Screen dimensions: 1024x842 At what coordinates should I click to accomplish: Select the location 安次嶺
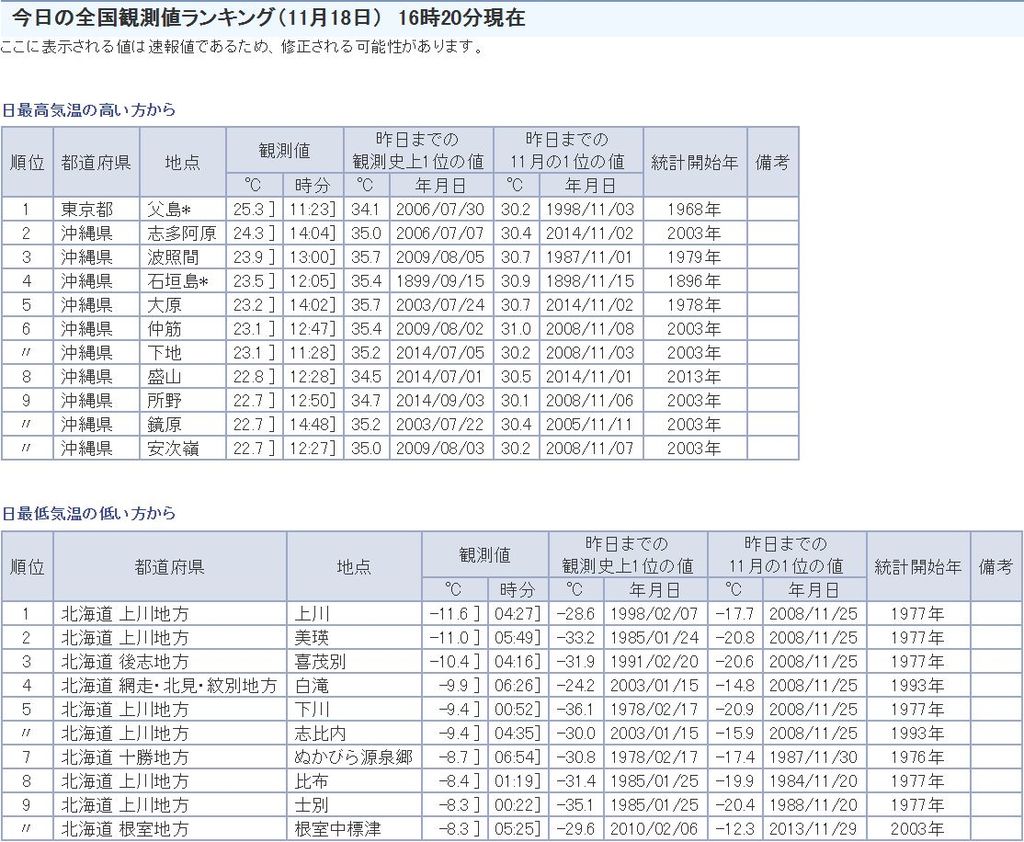point(172,448)
